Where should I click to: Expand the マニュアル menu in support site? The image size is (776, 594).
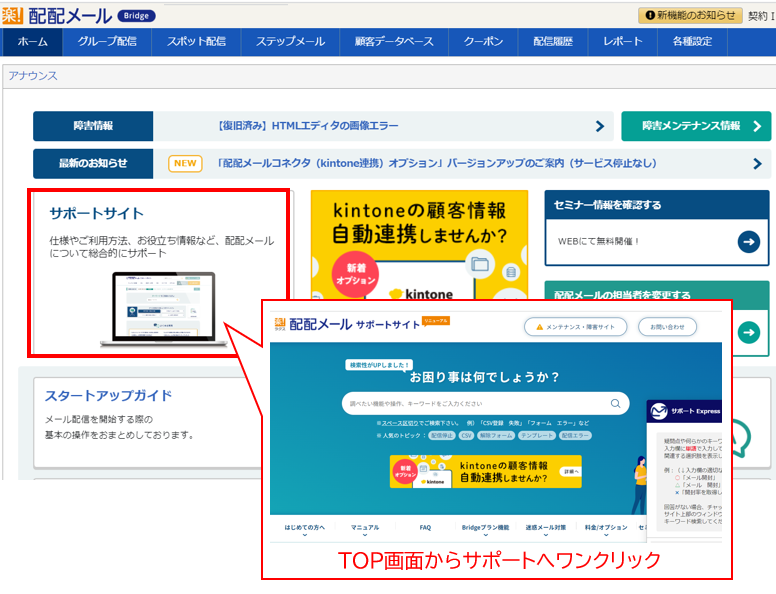coord(364,528)
